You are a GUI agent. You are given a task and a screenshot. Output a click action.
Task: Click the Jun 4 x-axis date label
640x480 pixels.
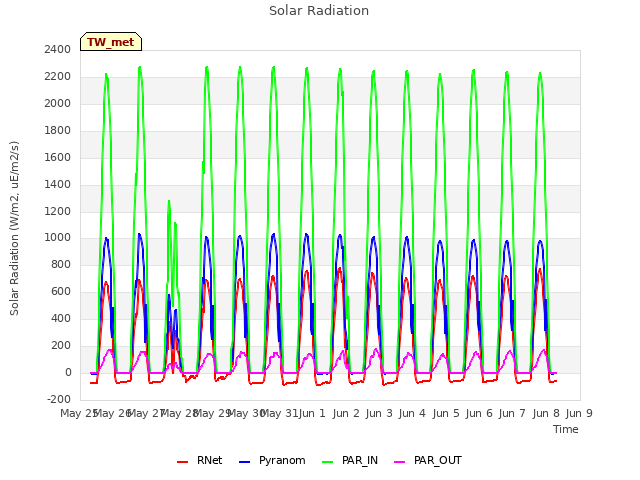[412, 413]
